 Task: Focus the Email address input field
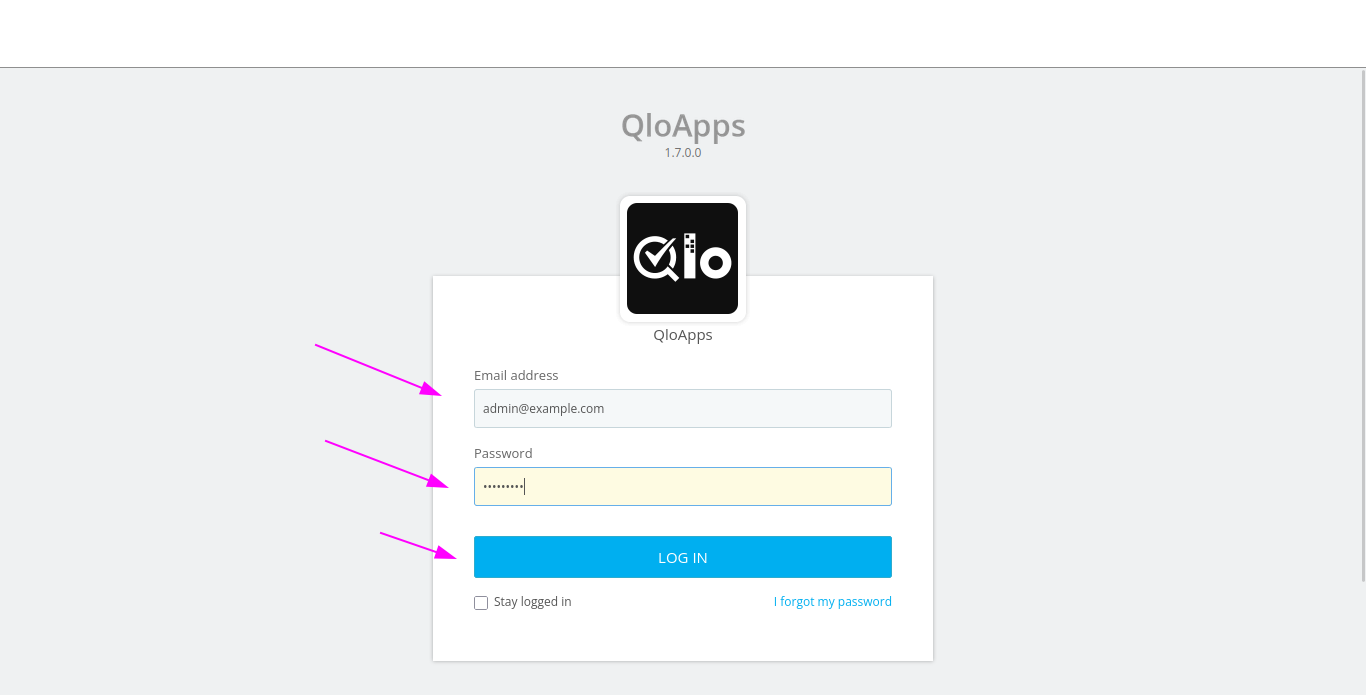click(683, 408)
